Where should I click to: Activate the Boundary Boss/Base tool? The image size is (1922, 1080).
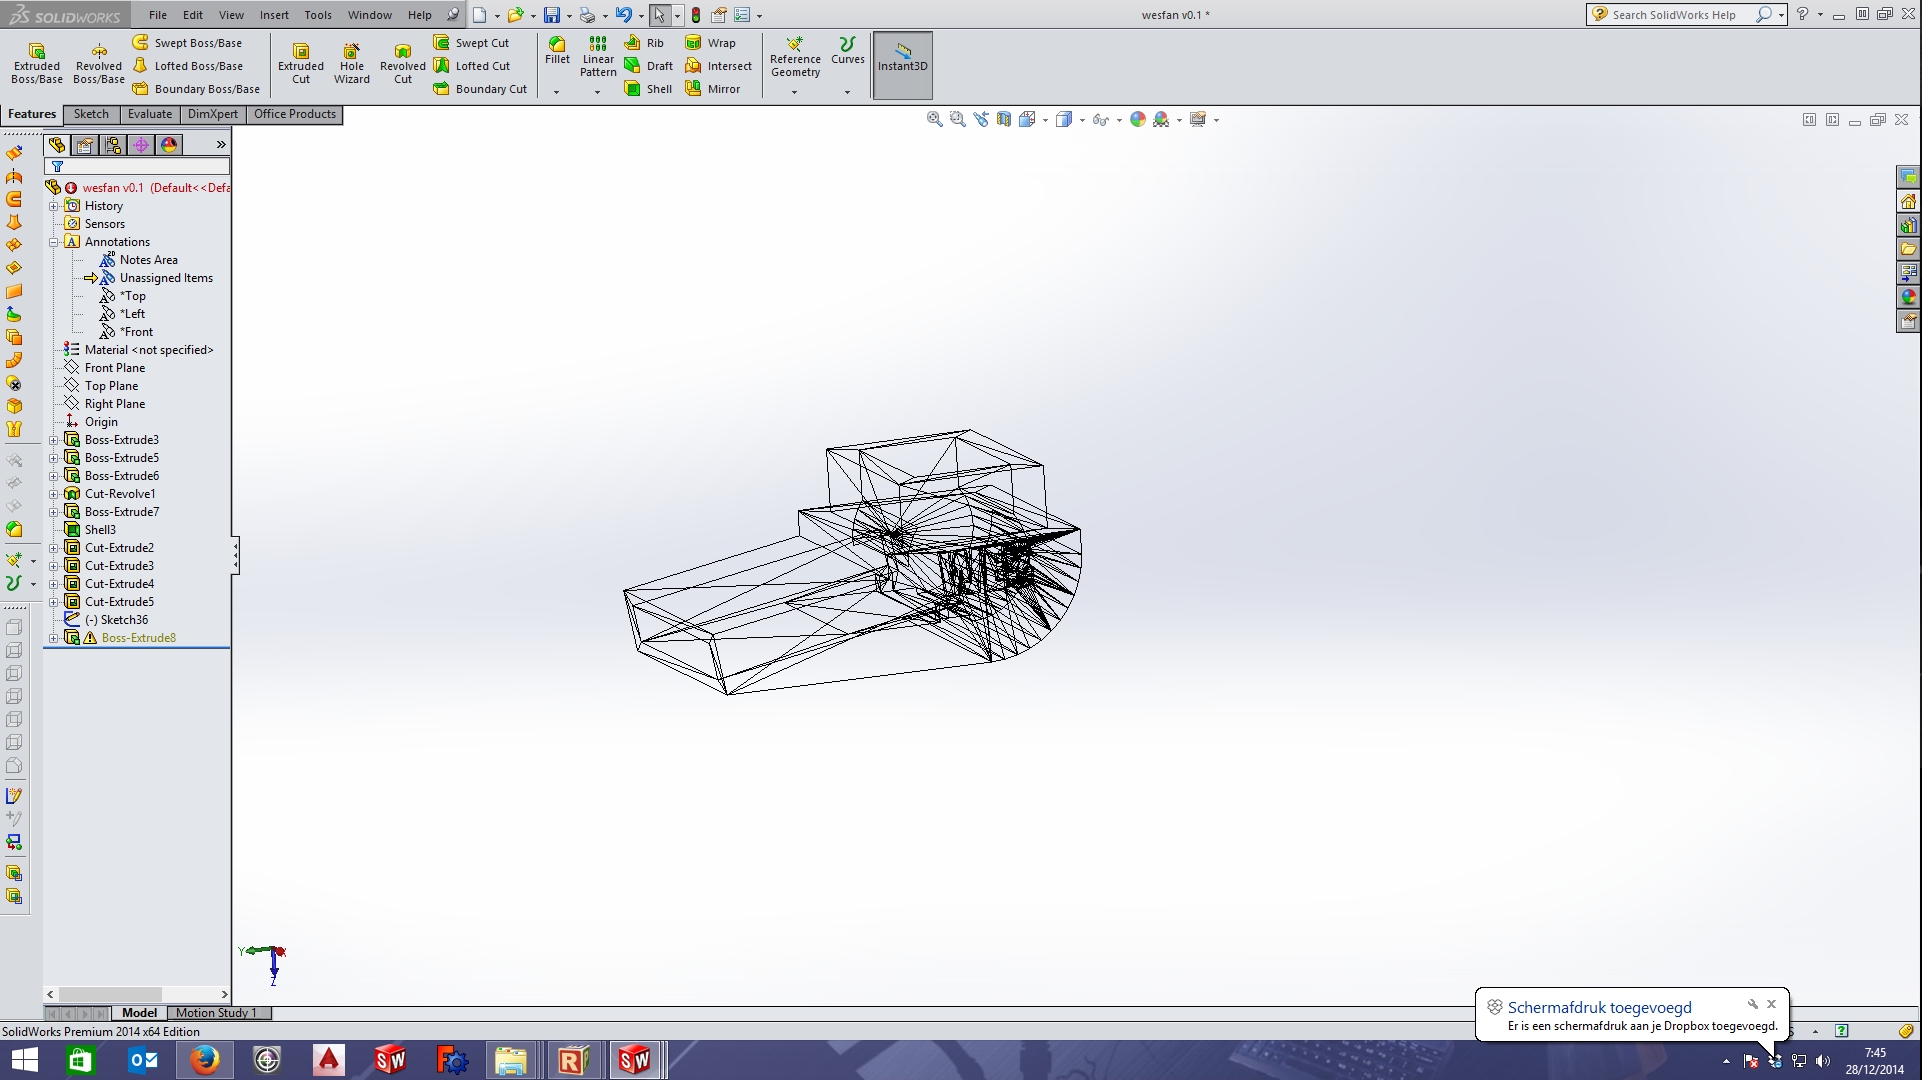196,89
